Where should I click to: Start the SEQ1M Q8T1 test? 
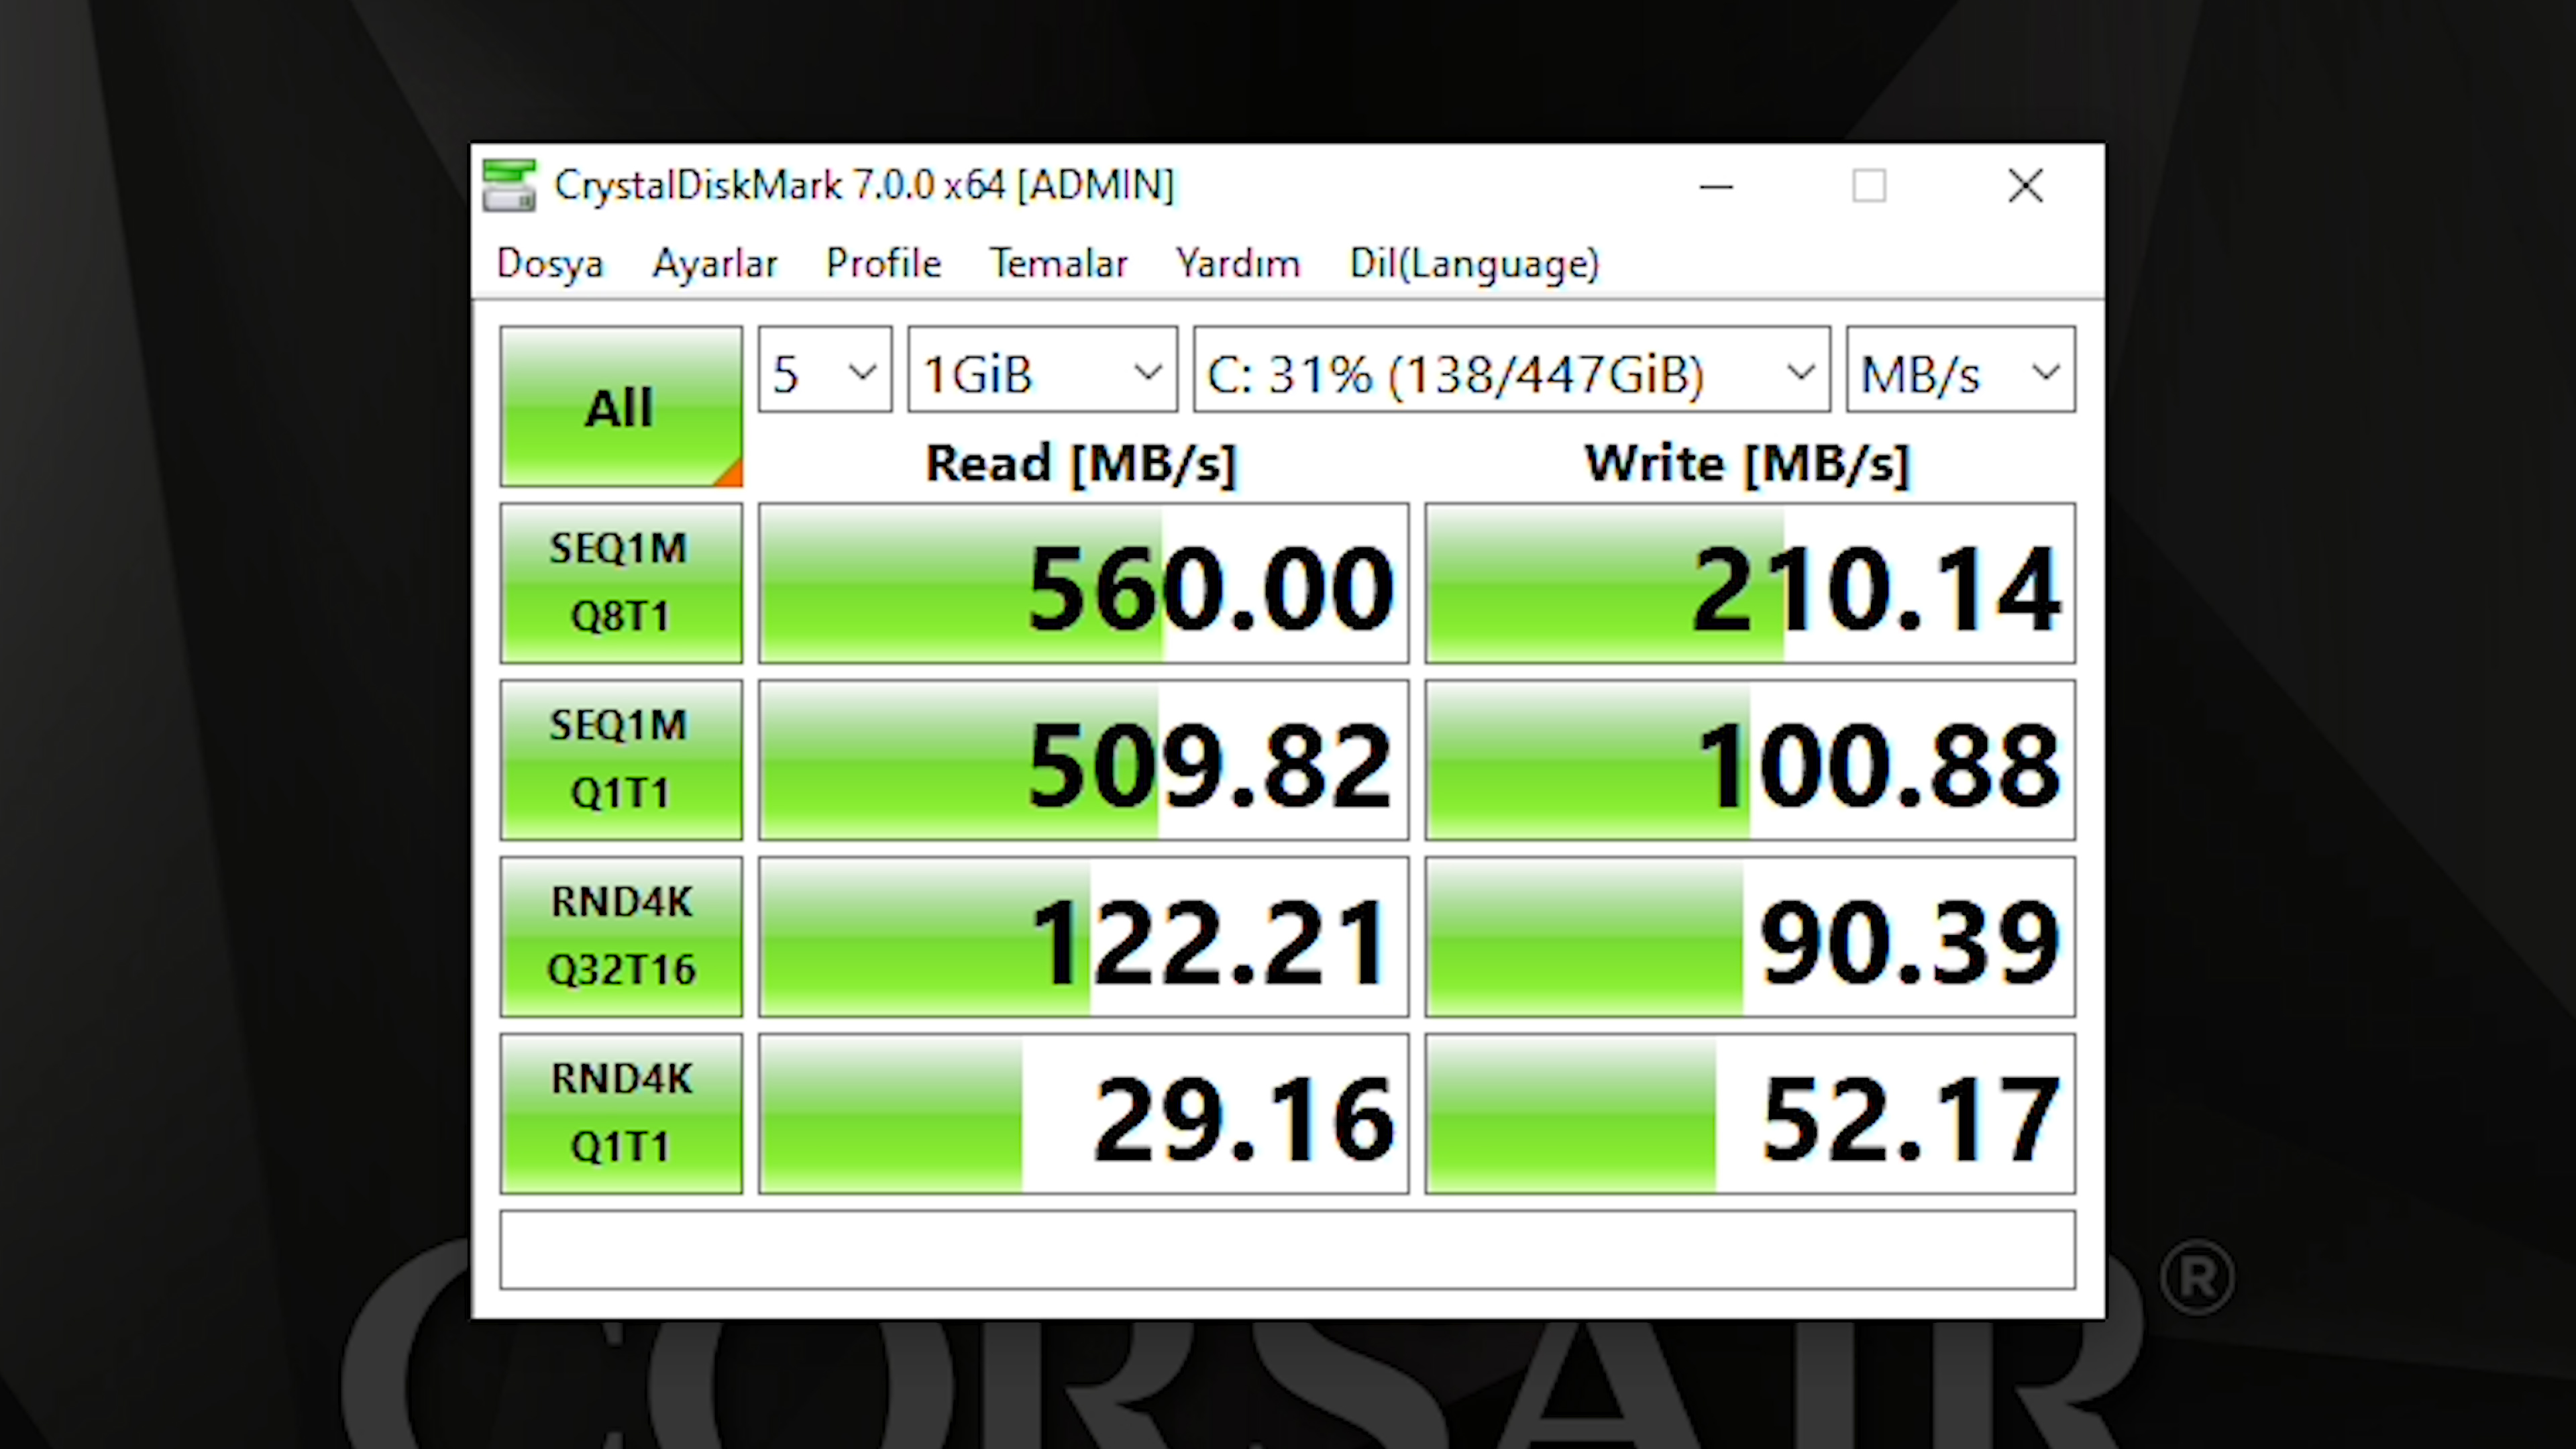[621, 583]
